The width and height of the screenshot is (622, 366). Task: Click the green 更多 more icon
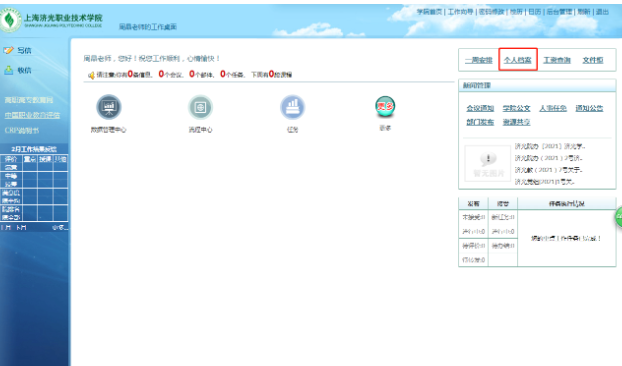pos(385,106)
